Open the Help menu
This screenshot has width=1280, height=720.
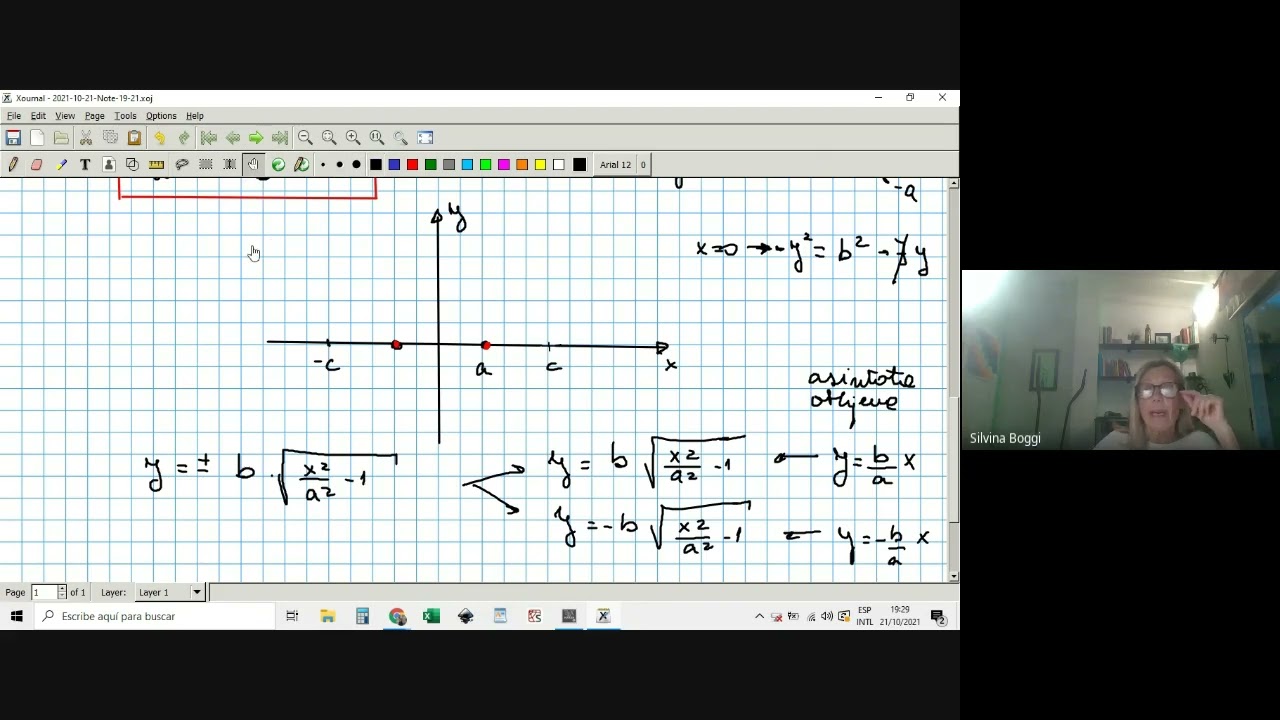(195, 116)
